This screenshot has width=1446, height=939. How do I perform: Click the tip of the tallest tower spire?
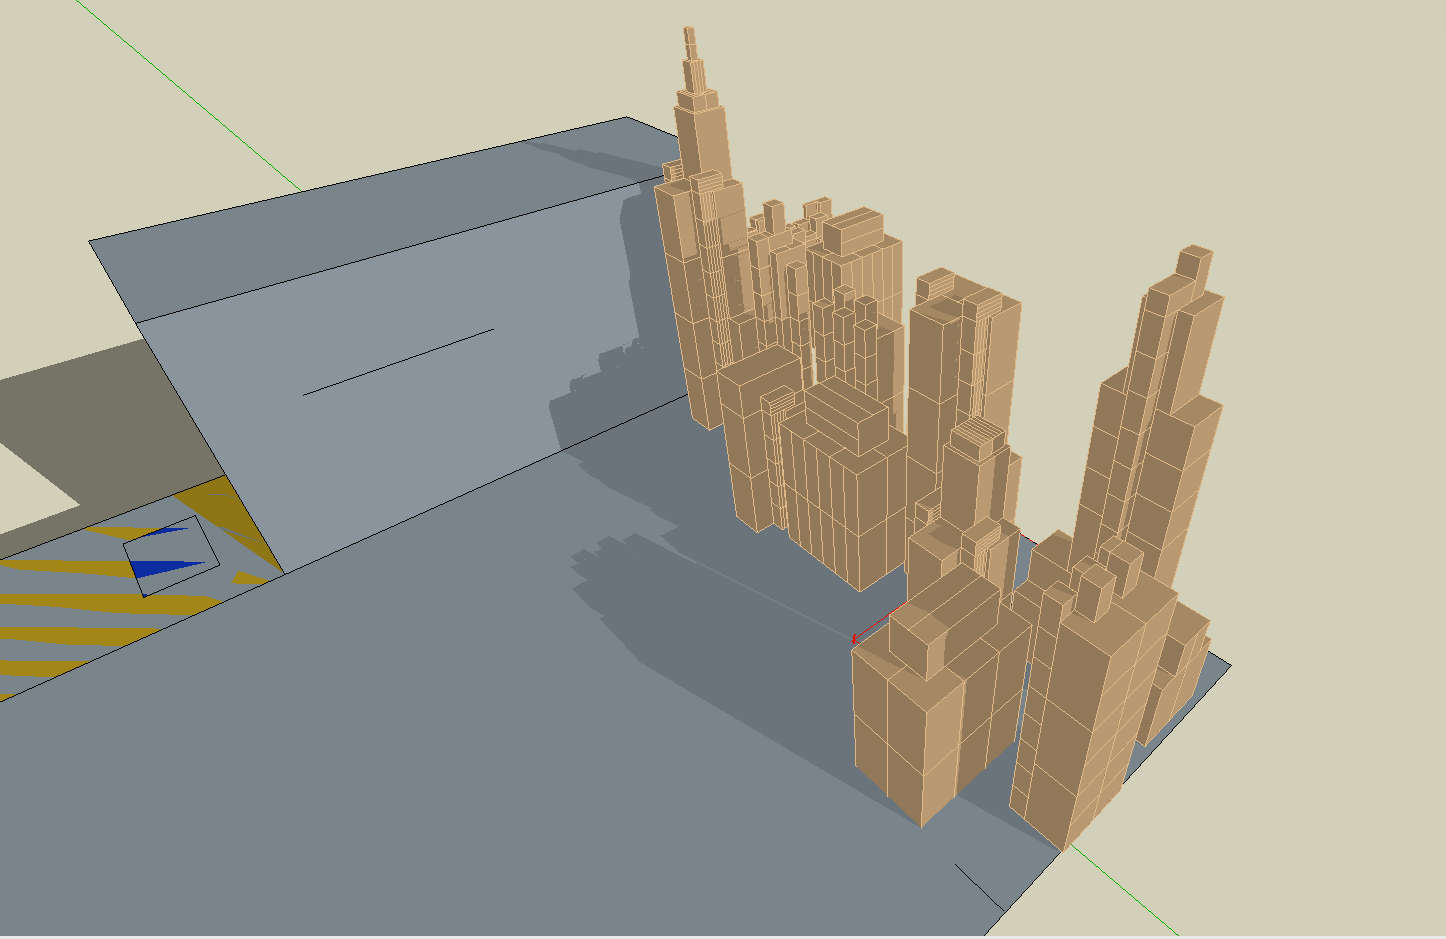coord(688,33)
